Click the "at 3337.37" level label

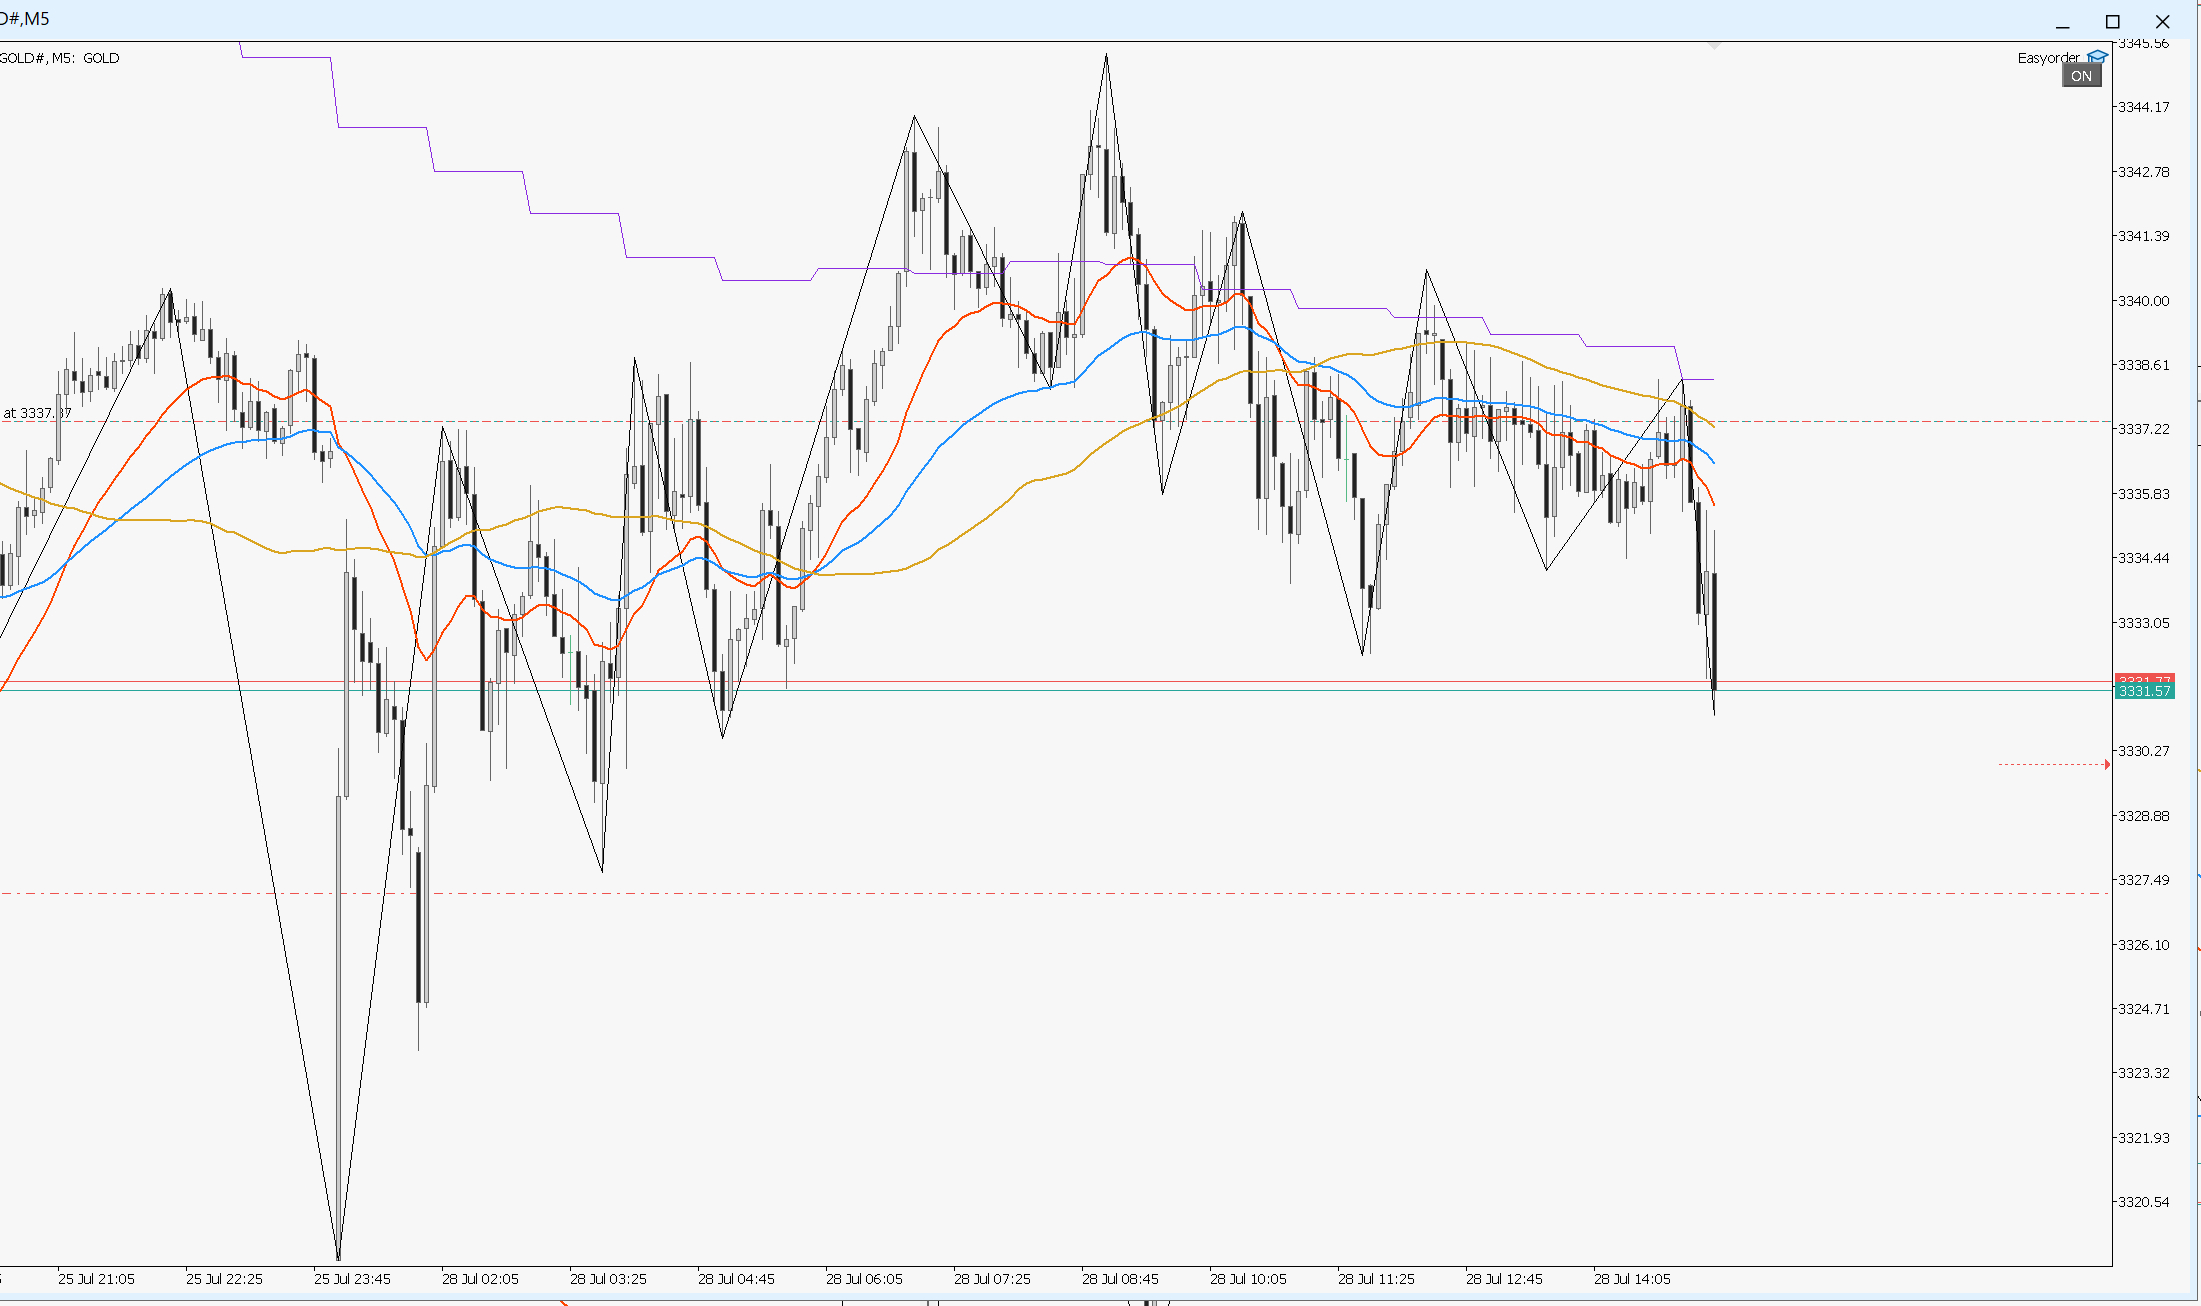coord(37,413)
